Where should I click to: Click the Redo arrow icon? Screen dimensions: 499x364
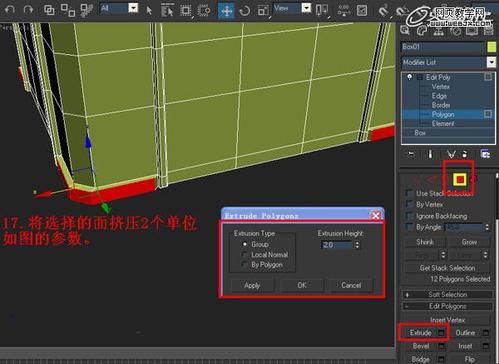tap(28, 9)
